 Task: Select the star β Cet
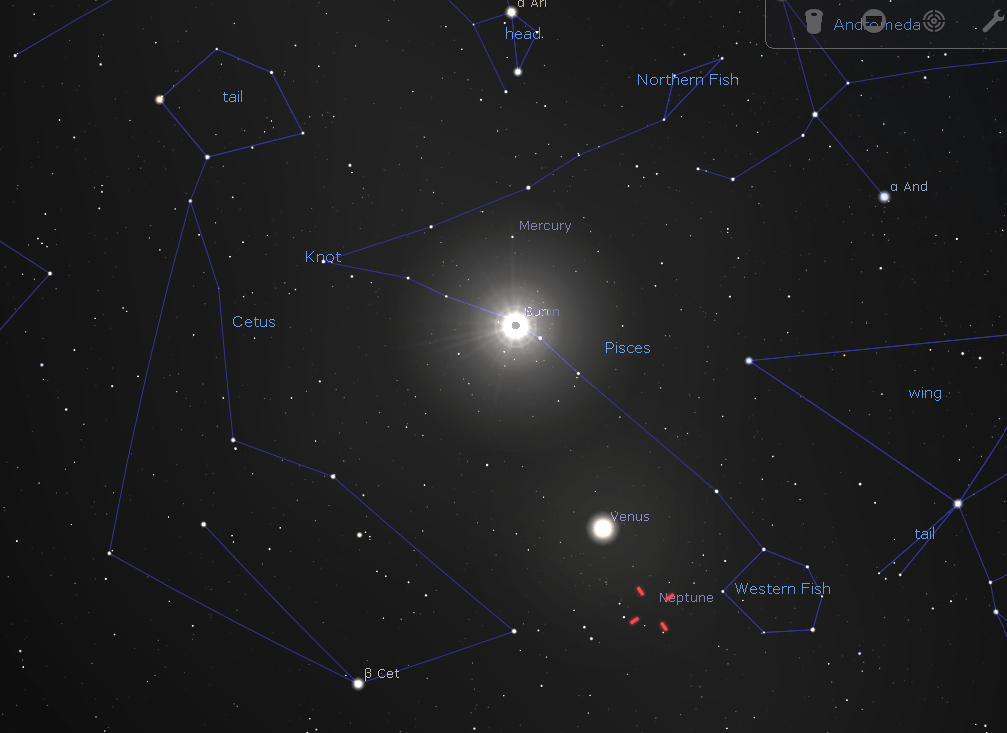point(358,683)
